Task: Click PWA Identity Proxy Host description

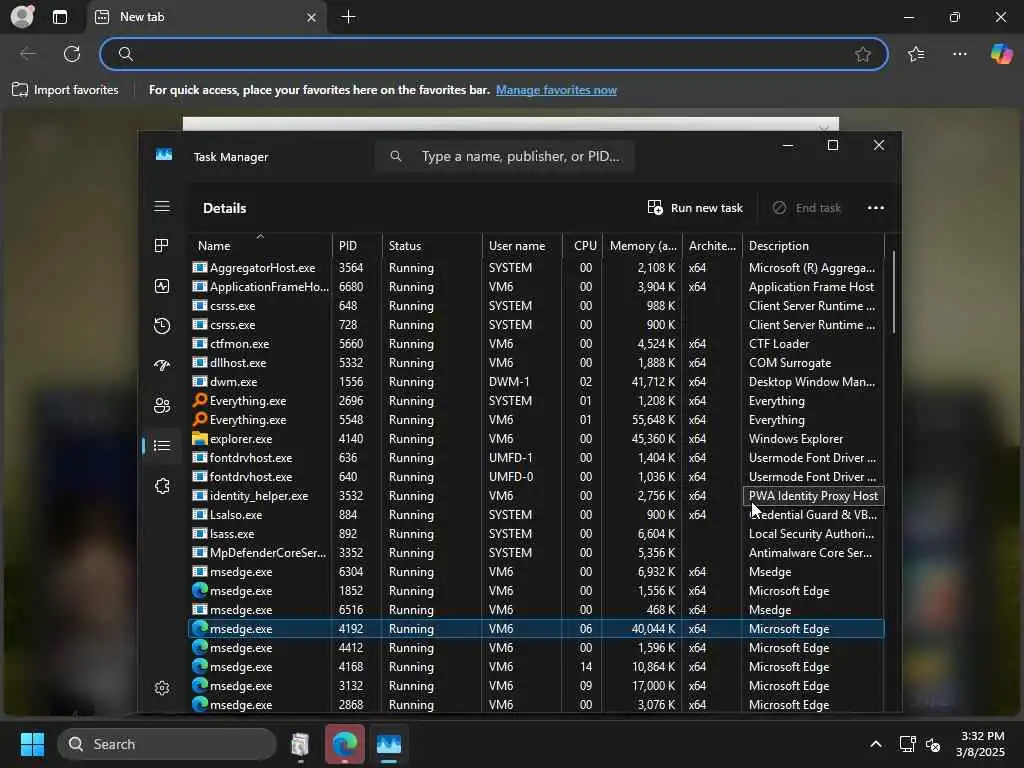Action: point(813,496)
